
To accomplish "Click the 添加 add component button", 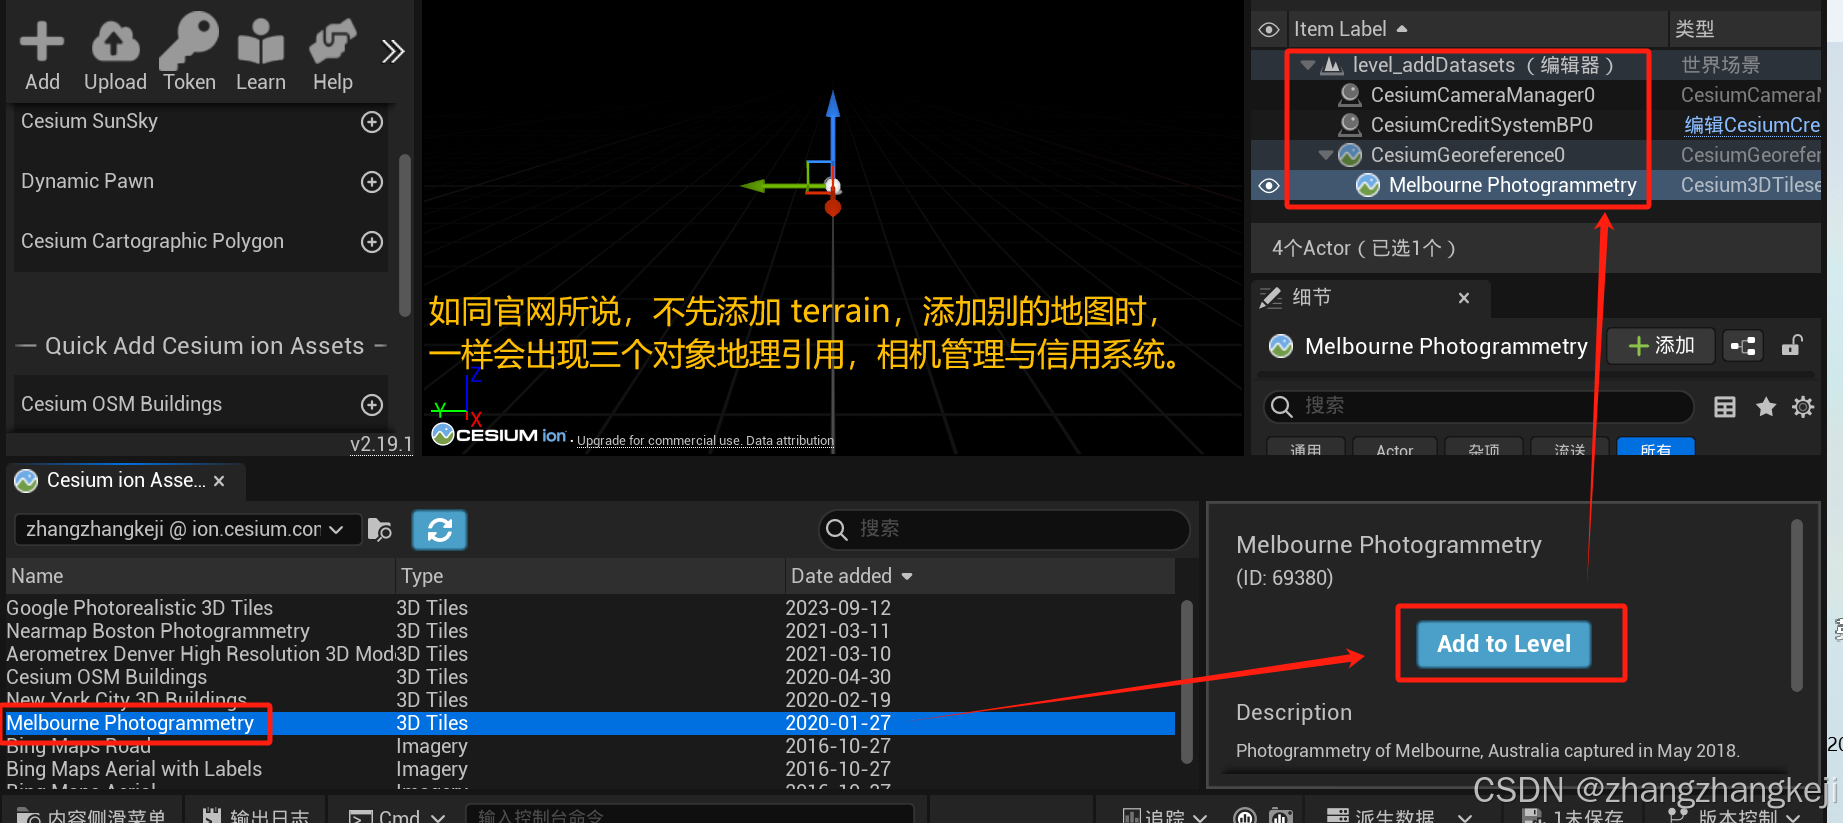I will tap(1661, 346).
